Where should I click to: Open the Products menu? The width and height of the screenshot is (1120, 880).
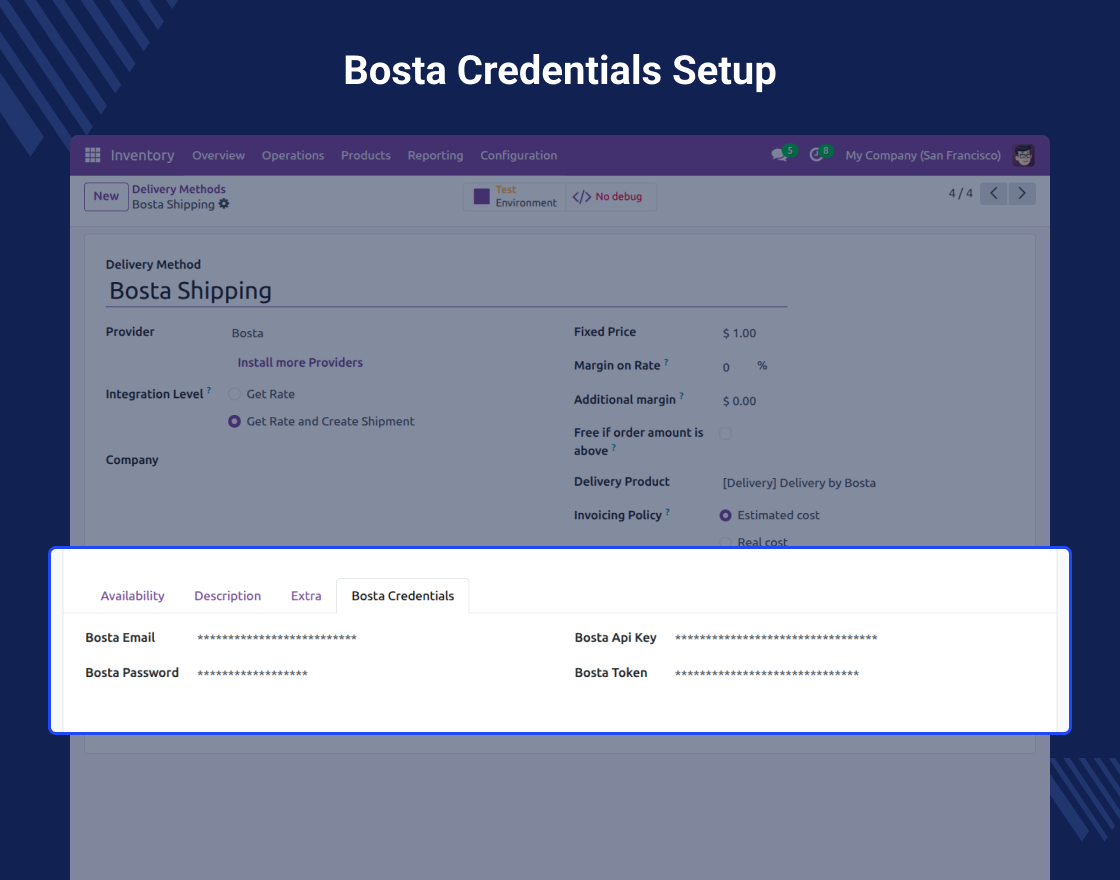coord(366,155)
